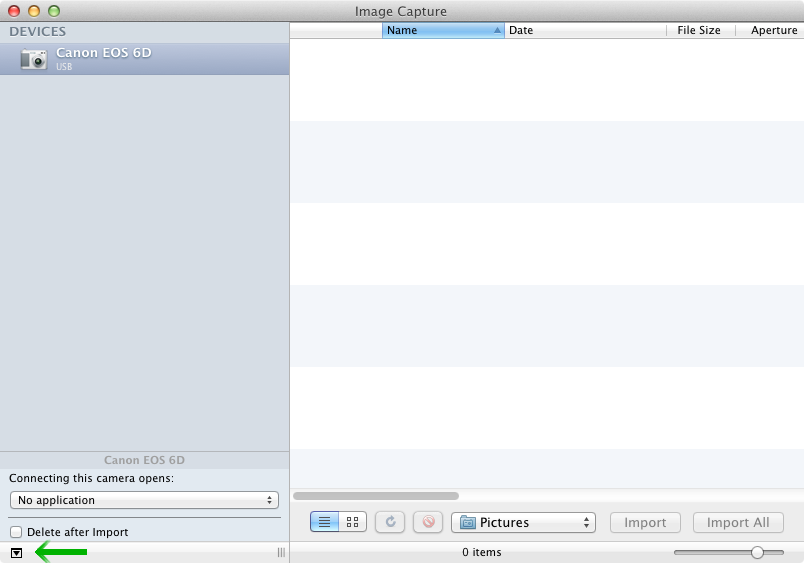Sort by the Name column header

(x=444, y=30)
